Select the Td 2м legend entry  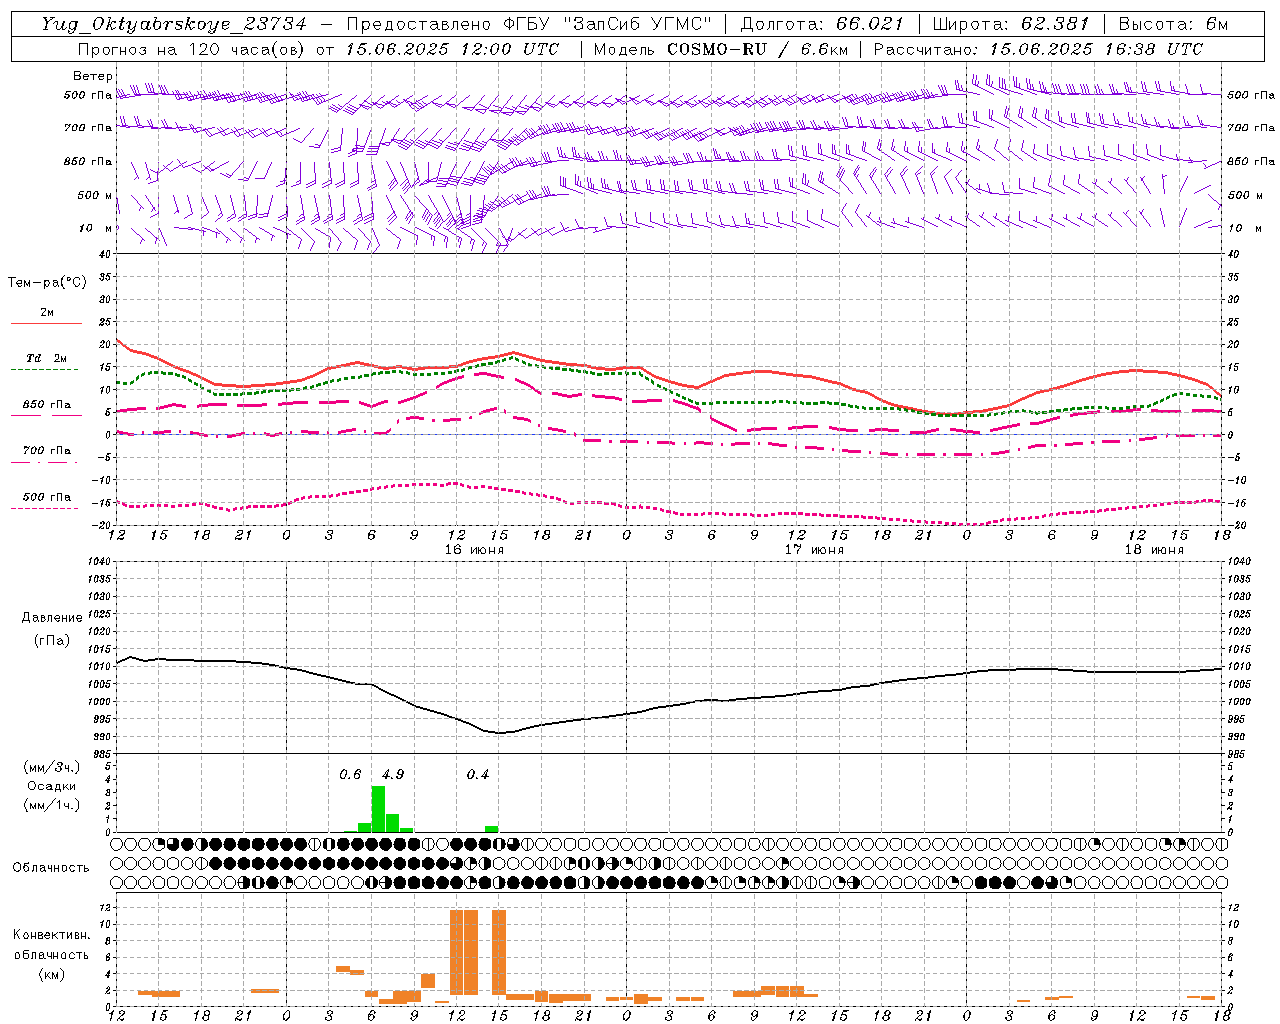click(47, 358)
